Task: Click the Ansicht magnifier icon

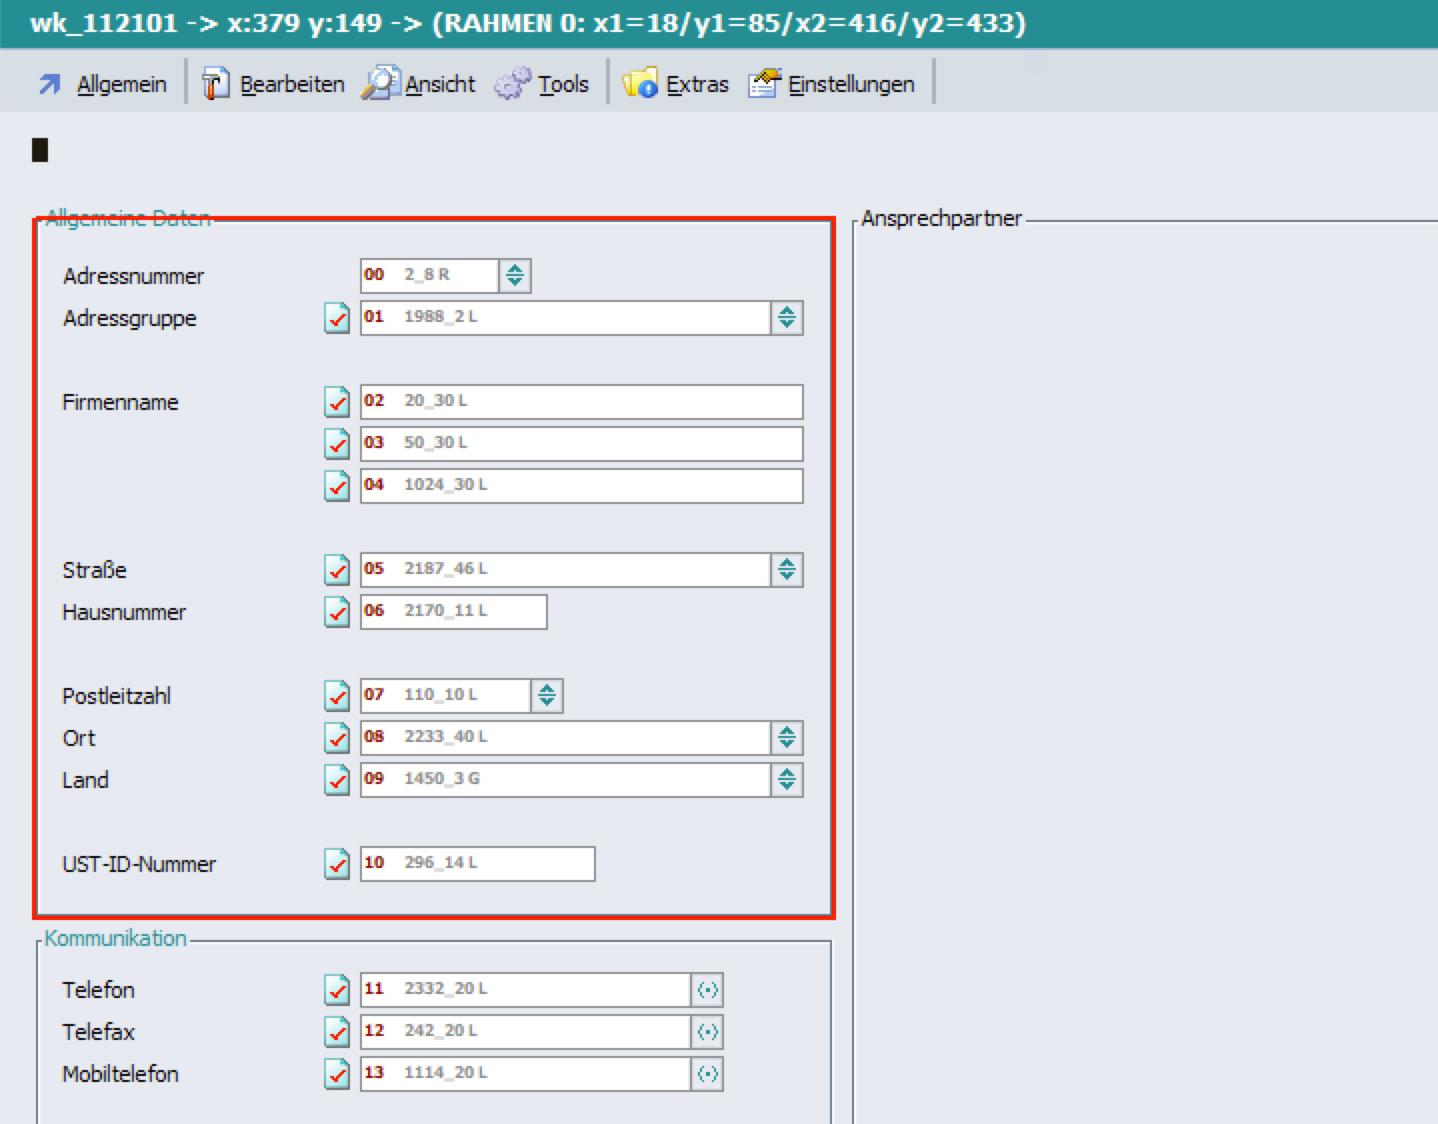Action: pos(380,84)
